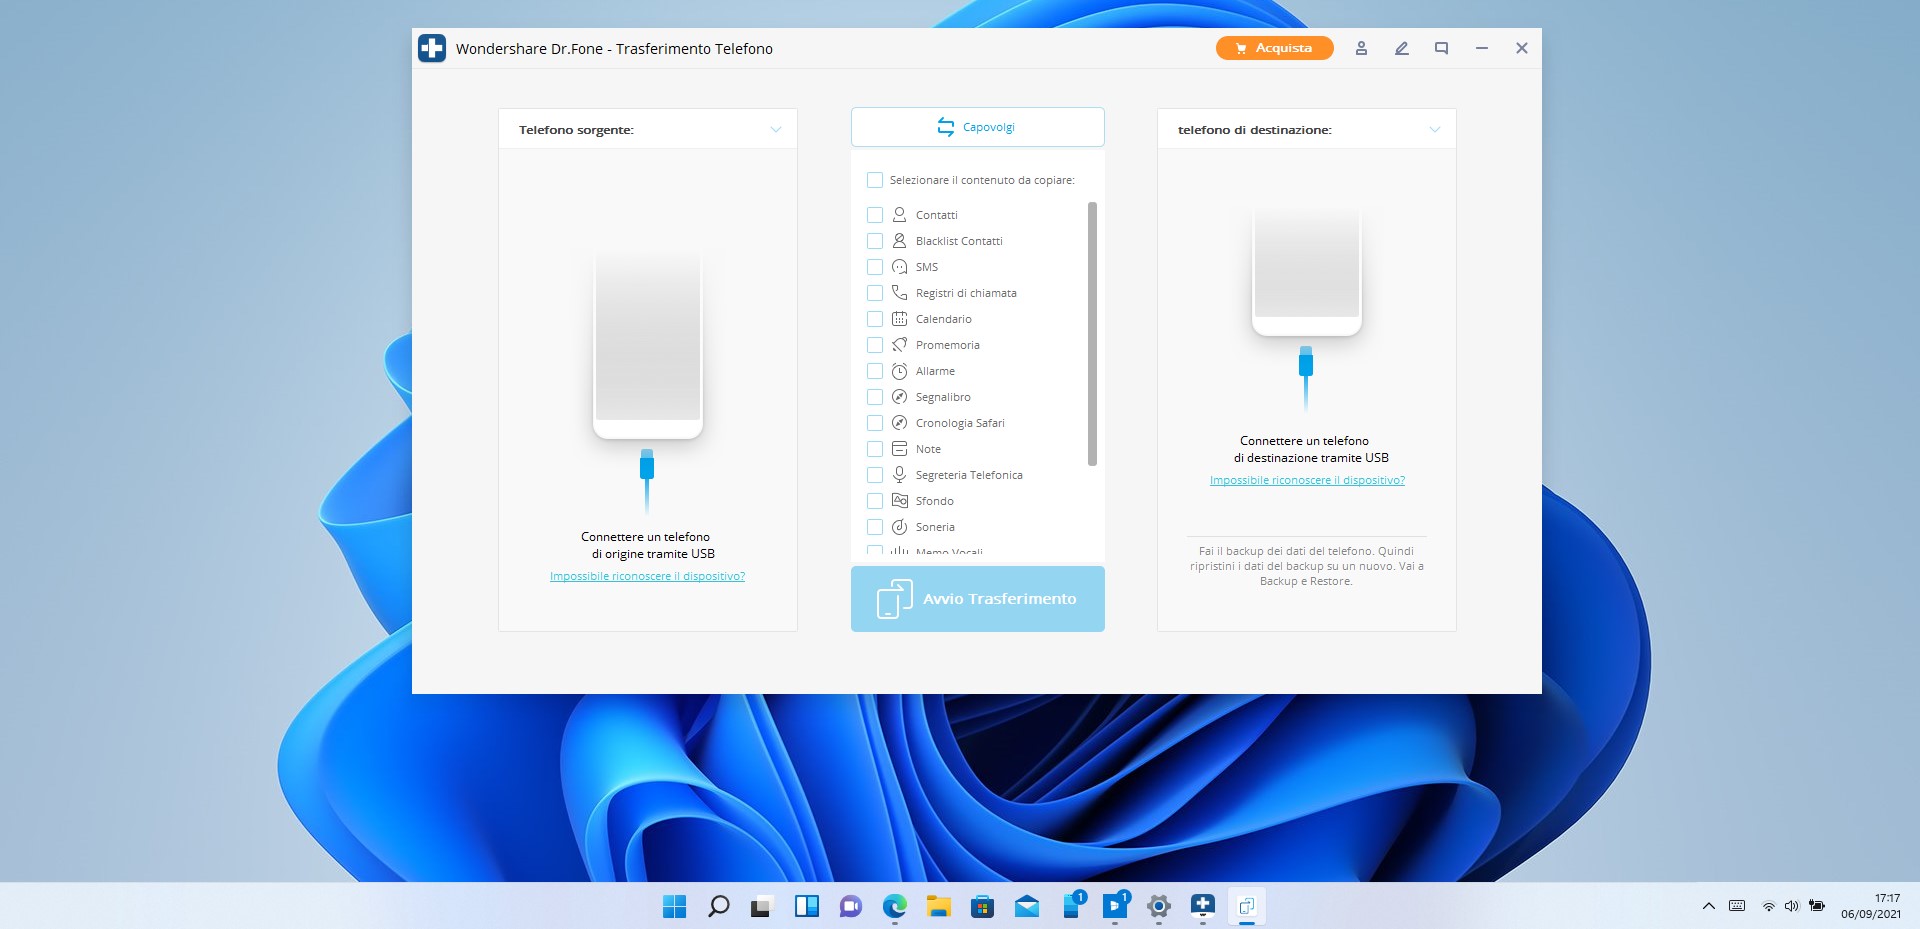Image resolution: width=1920 pixels, height=929 pixels.
Task: Click the feedback pencil icon
Action: (1401, 48)
